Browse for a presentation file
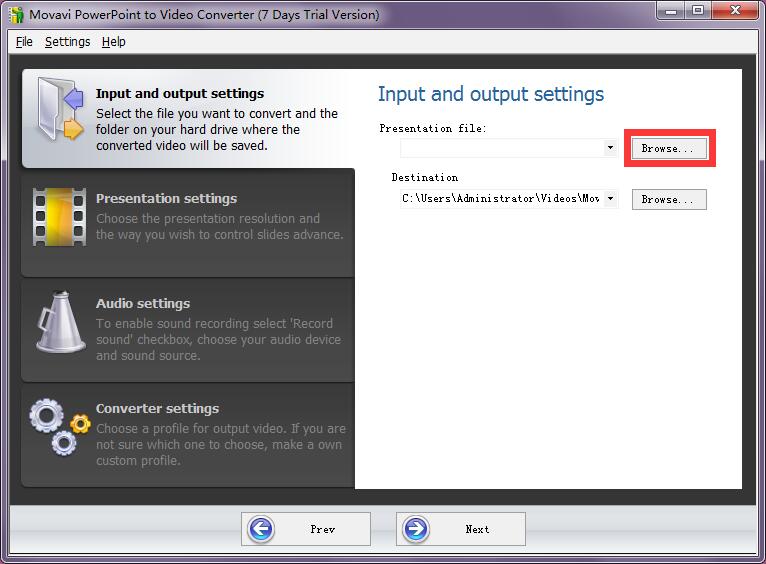Image resolution: width=766 pixels, height=564 pixels. point(669,148)
